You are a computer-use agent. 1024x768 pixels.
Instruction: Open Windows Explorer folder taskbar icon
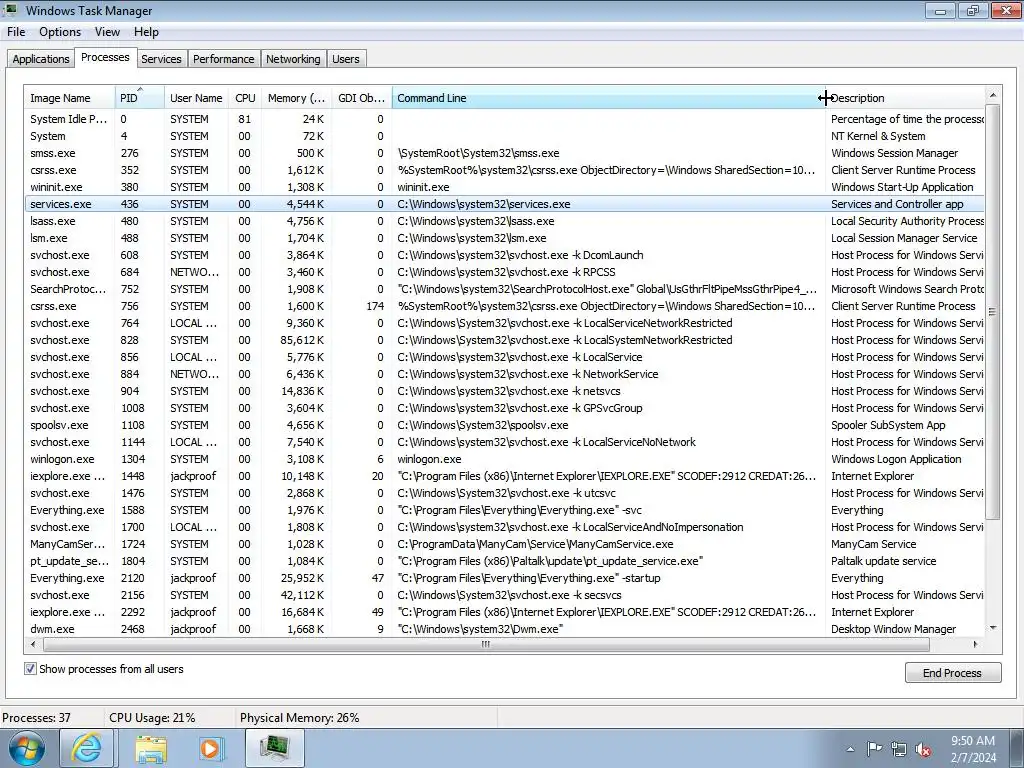coord(151,748)
